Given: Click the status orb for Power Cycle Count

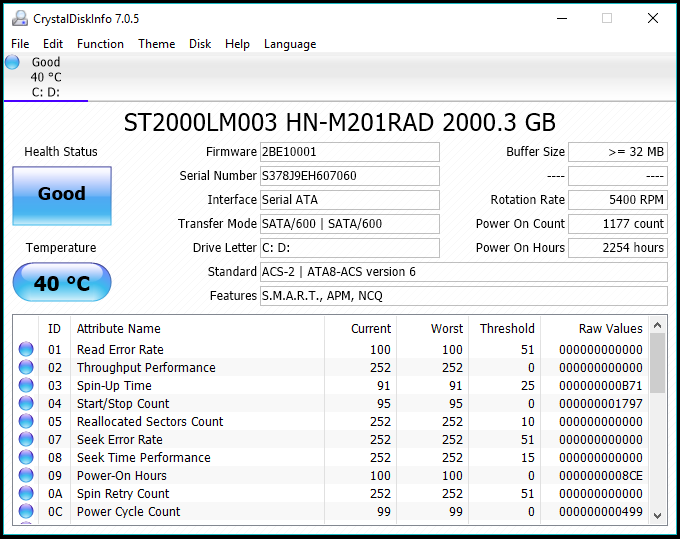Looking at the screenshot, I should pyautogui.click(x=26, y=512).
